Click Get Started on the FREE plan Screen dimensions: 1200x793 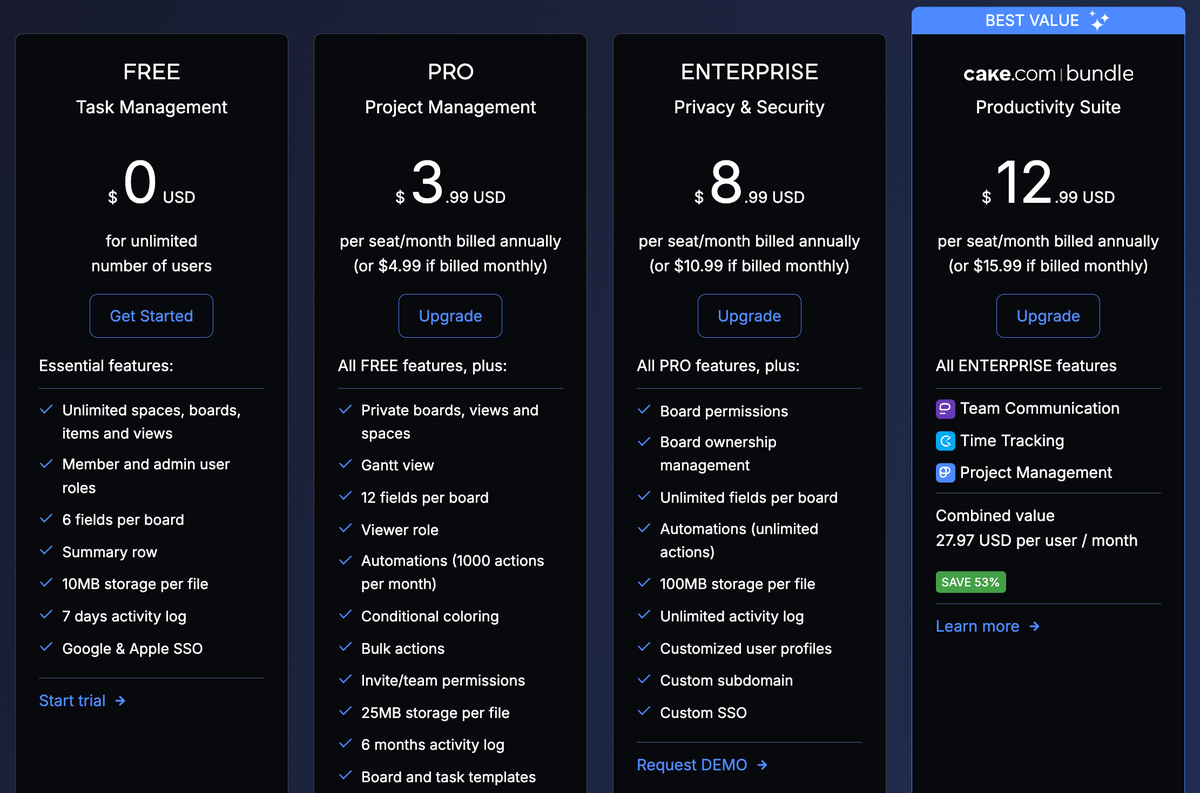pos(151,315)
